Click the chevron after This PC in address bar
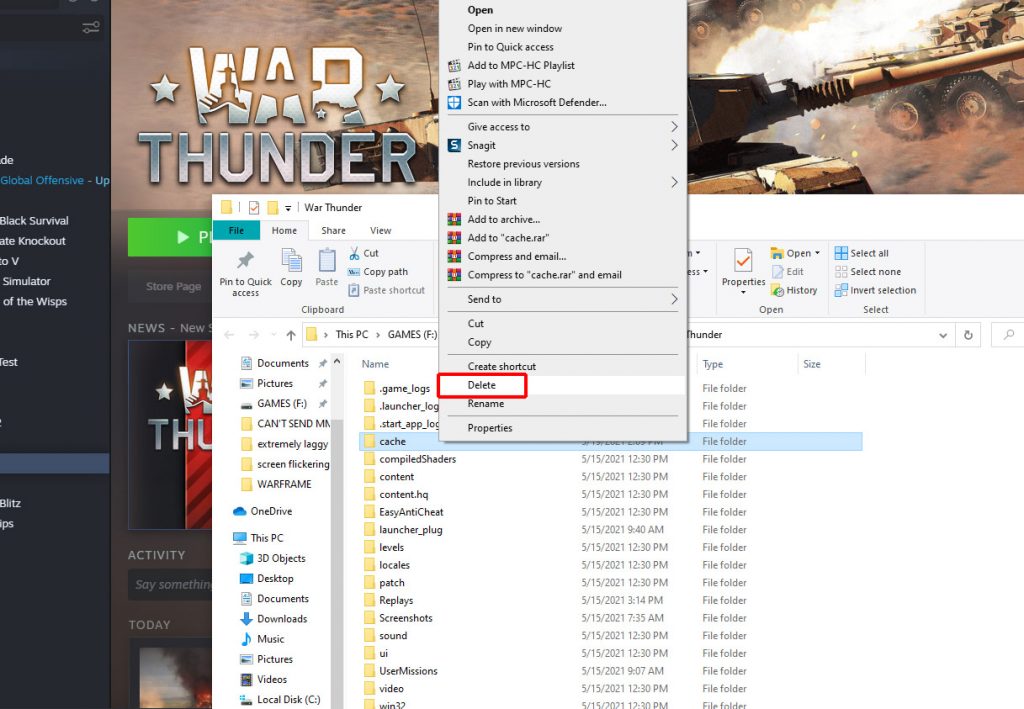 [377, 335]
